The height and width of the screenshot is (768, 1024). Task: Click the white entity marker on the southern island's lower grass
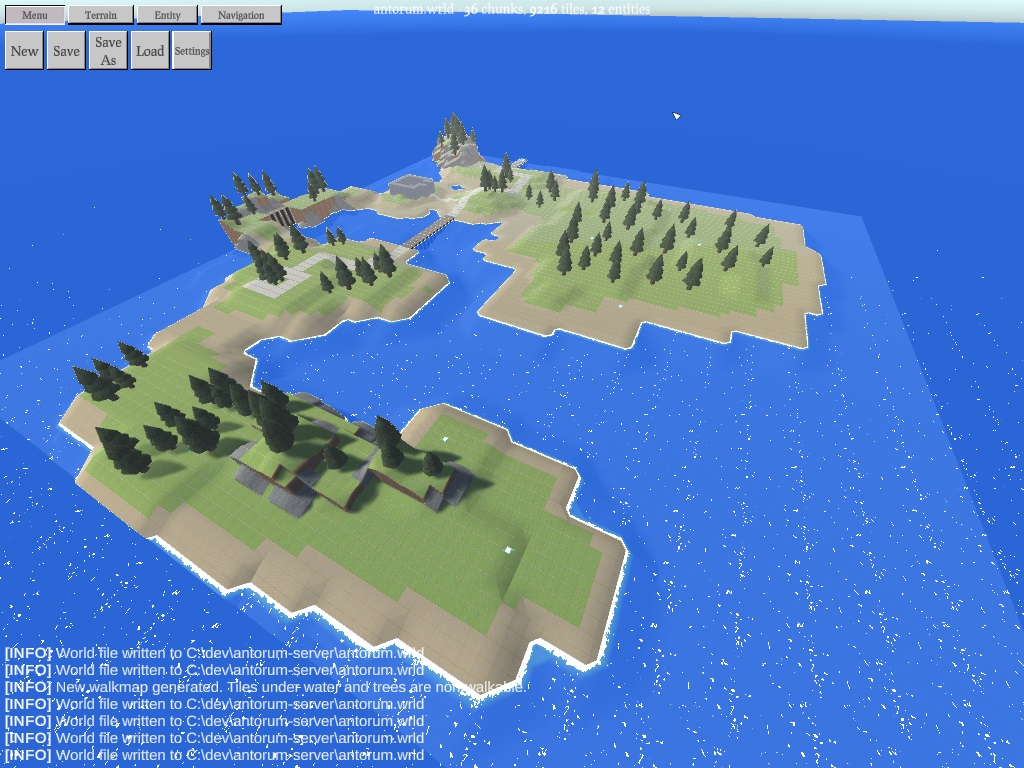pos(509,549)
